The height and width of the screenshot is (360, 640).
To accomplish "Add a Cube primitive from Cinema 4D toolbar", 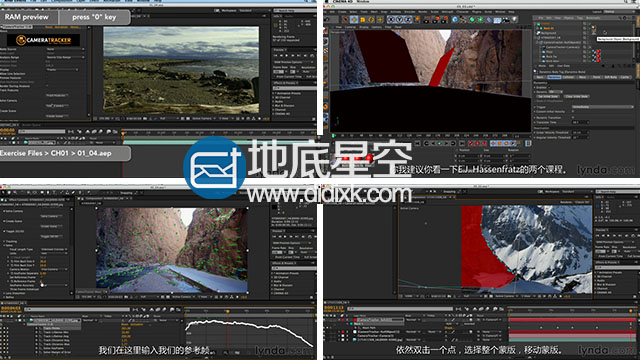I will [454, 19].
